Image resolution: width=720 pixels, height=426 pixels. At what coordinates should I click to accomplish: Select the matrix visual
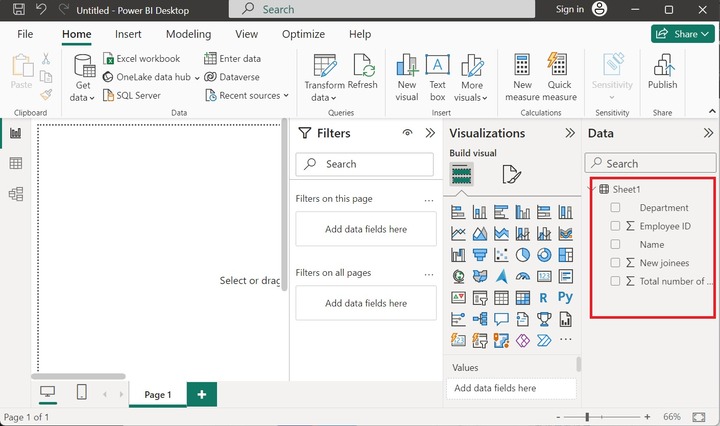[523, 298]
